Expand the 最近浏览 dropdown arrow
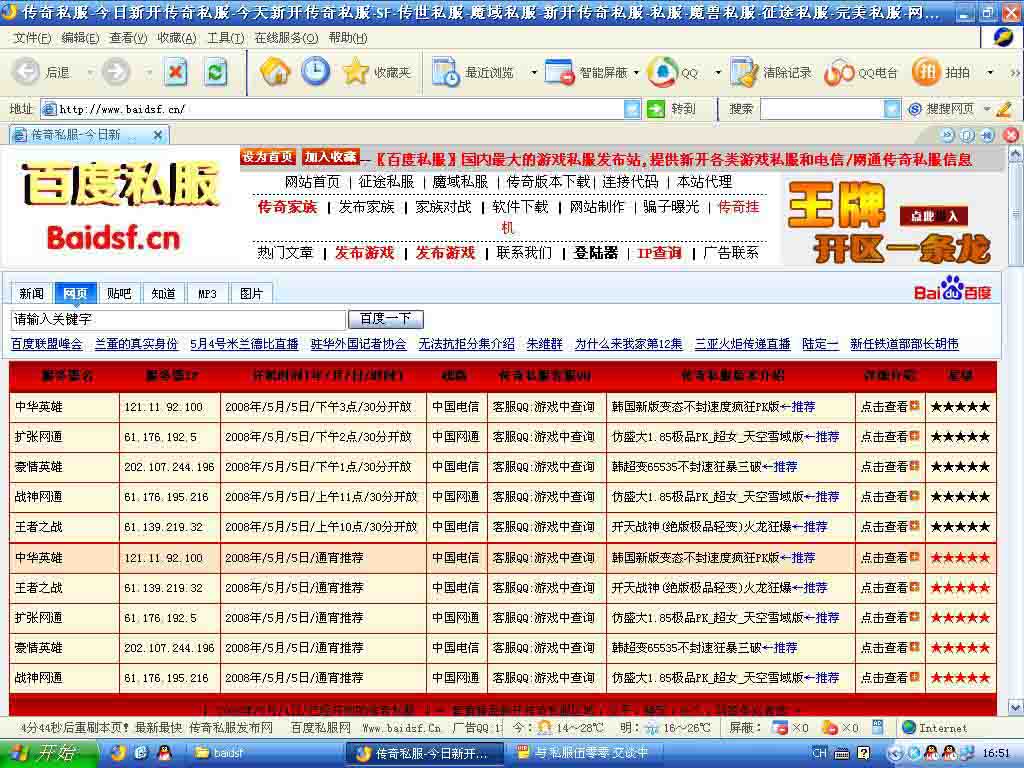 pos(533,73)
